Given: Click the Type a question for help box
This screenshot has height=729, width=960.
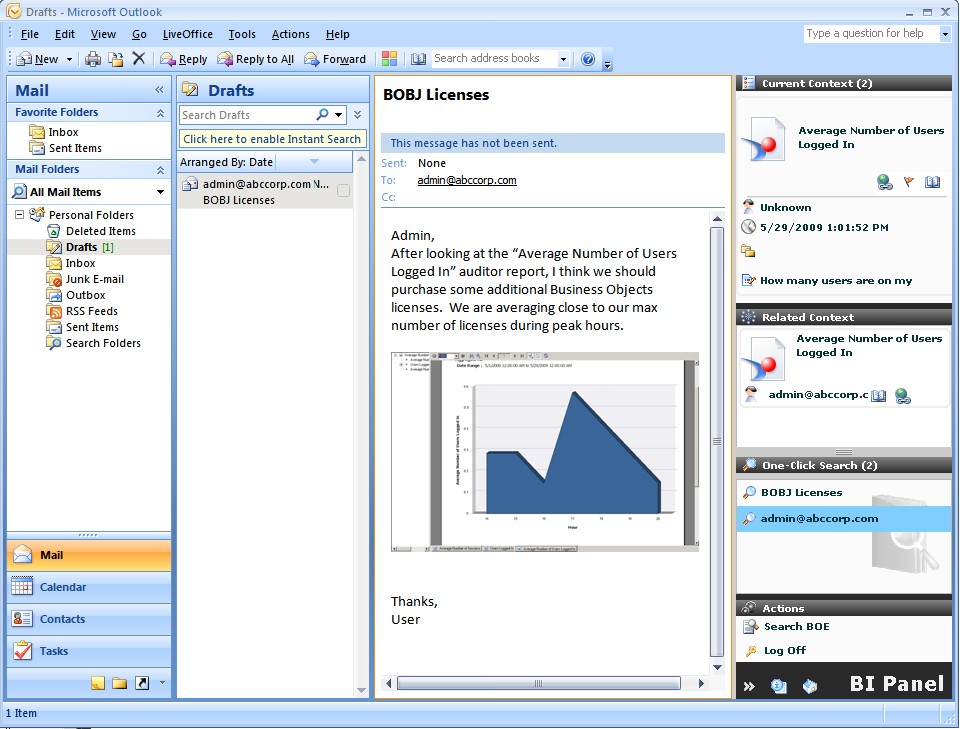Looking at the screenshot, I should pyautogui.click(x=871, y=34).
